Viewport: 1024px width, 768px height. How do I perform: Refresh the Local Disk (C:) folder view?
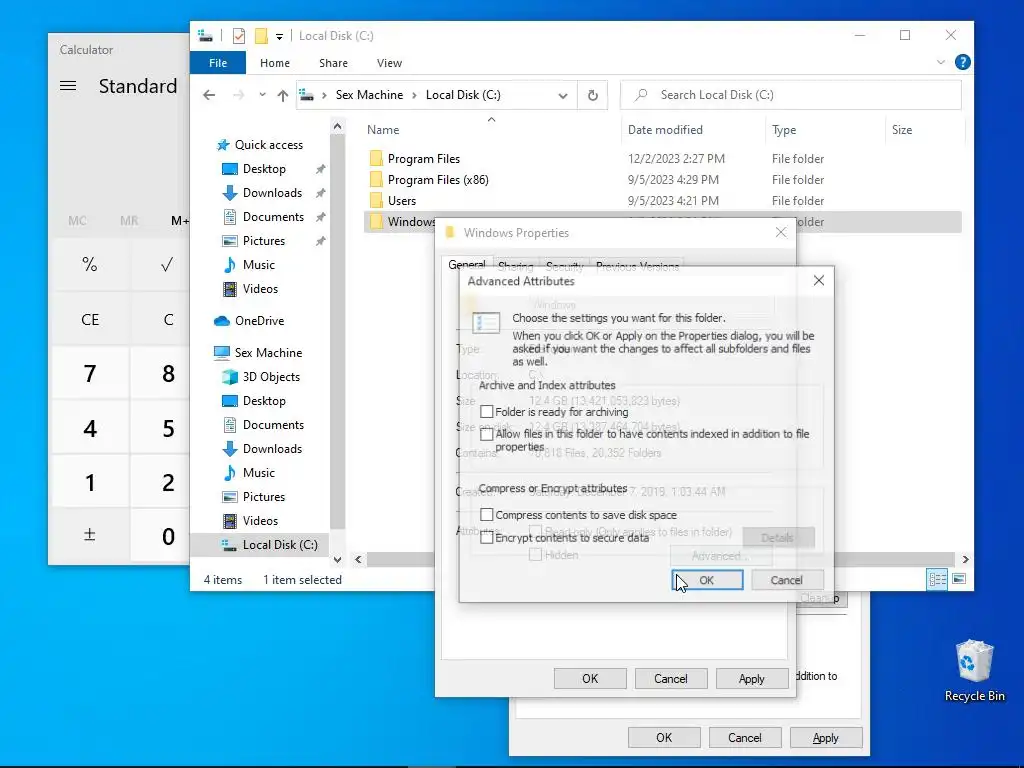[x=592, y=95]
